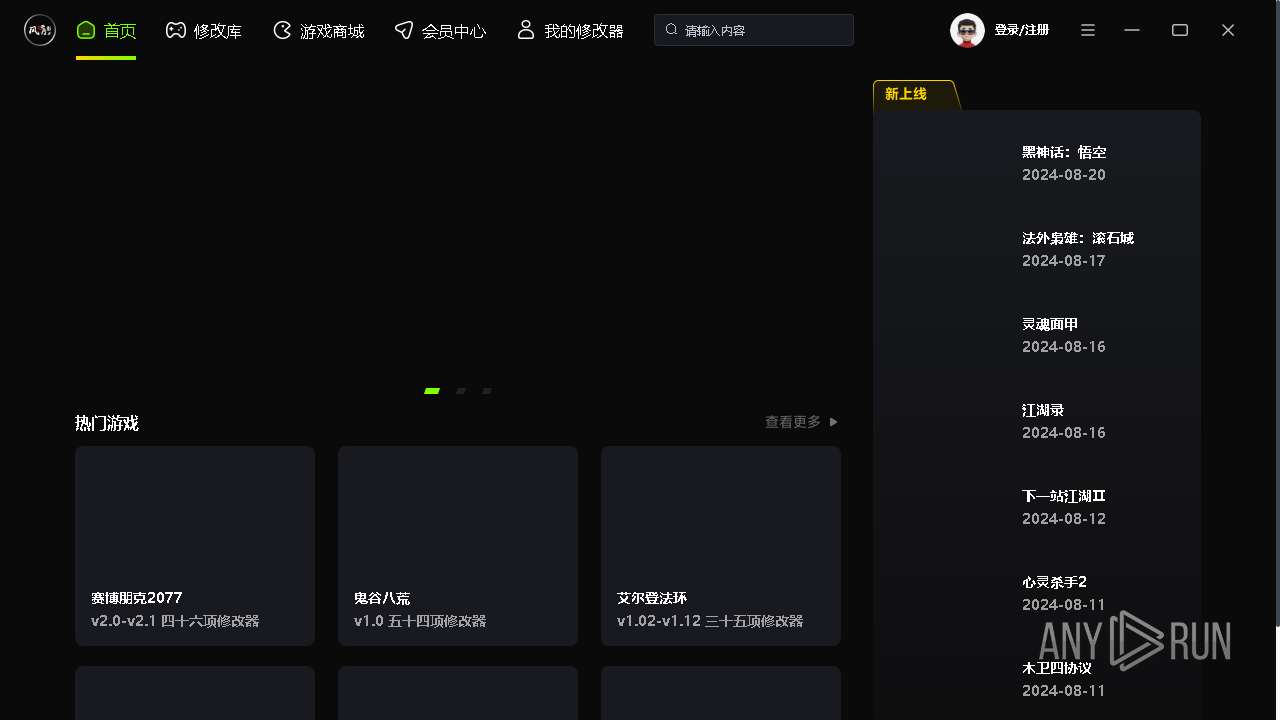Click the v1.02-v1.12 三十五项修改器 text

tap(710, 621)
